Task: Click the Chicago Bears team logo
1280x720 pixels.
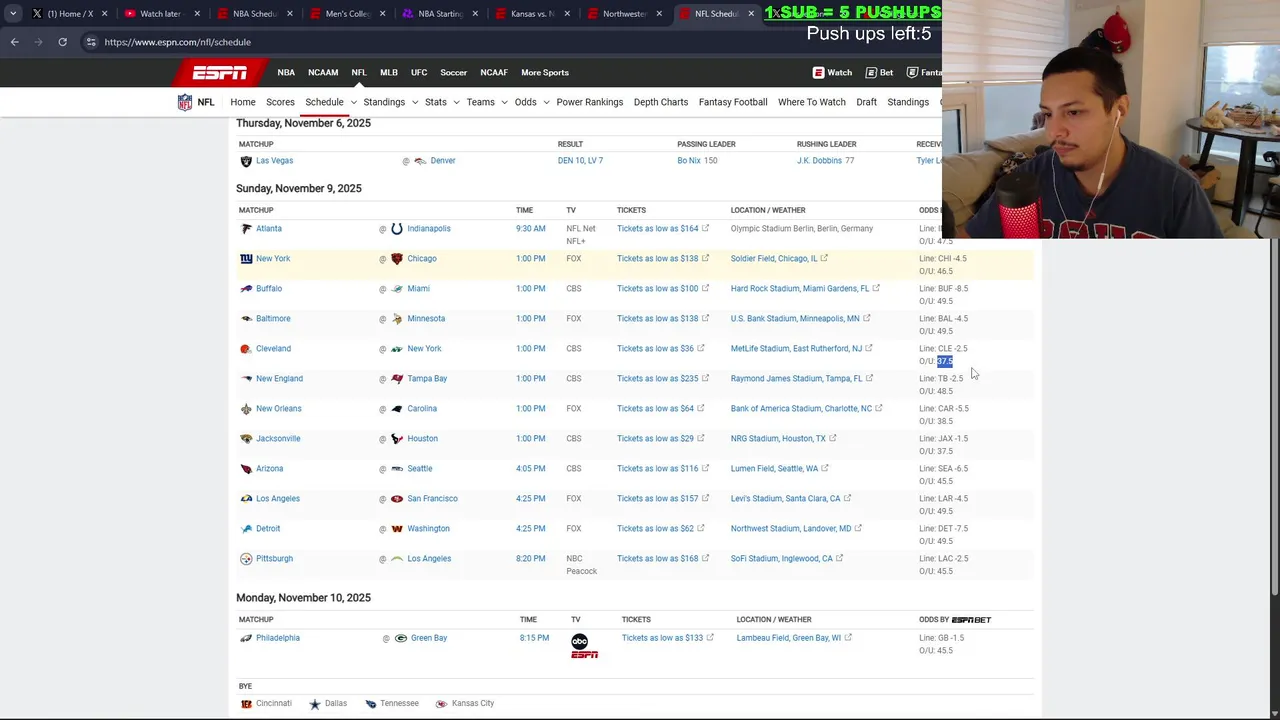Action: pos(397,259)
